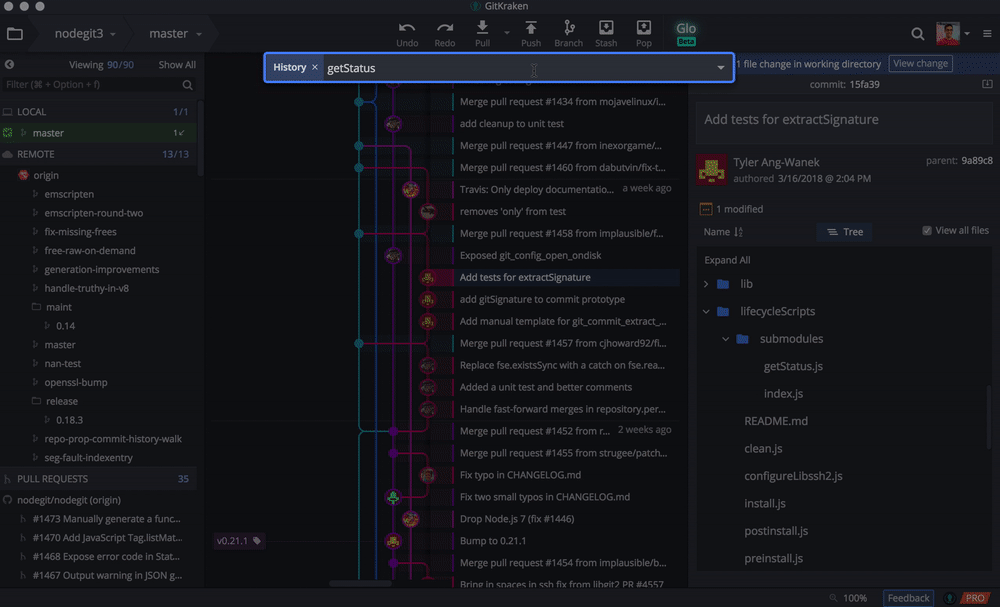Screen dimensions: 1000x607
Task: Open the toolbar search magnifier
Action: [x=917, y=34]
